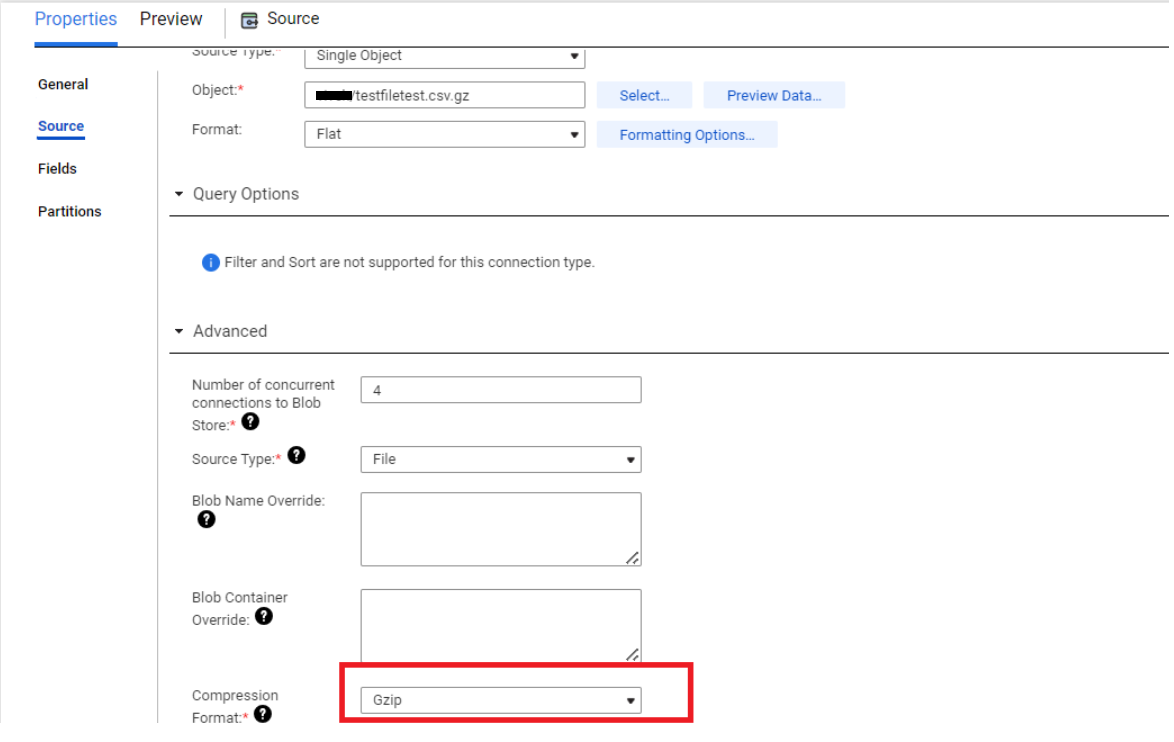Image resolution: width=1174 pixels, height=742 pixels.
Task: Click the Source transformation icon in header
Action: [x=249, y=20]
